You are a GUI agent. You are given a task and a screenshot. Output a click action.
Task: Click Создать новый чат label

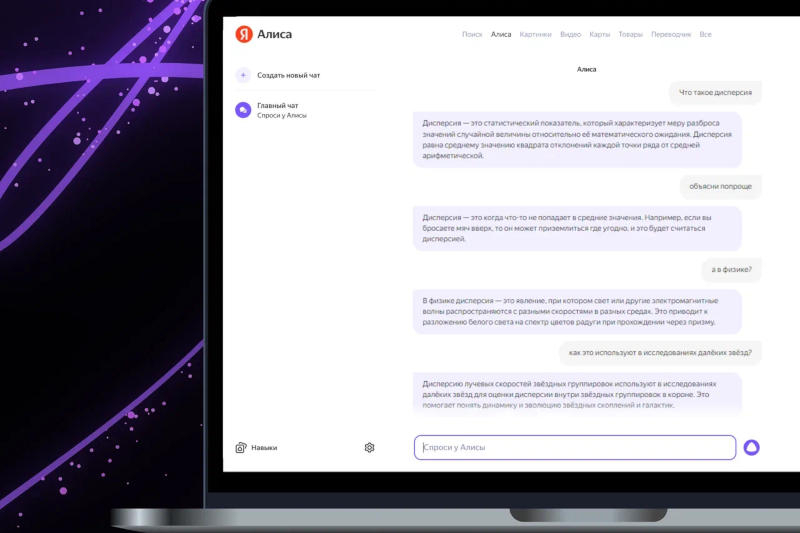click(288, 75)
